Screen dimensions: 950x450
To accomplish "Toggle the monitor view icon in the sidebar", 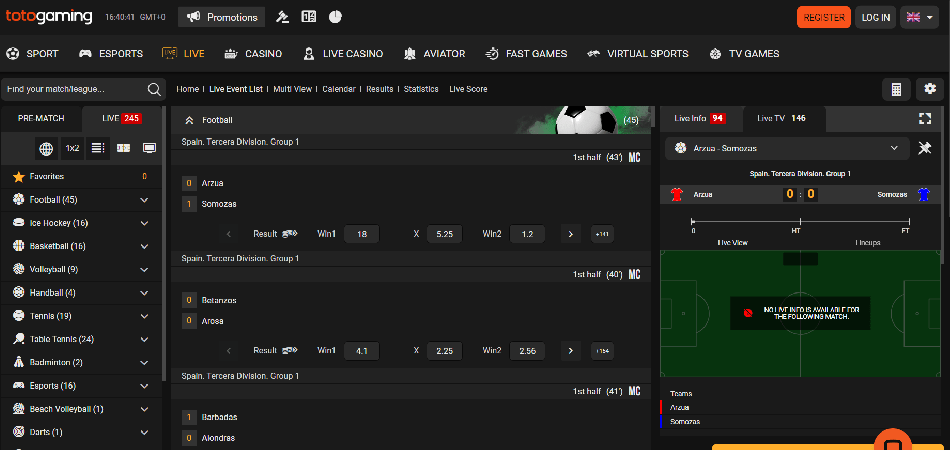I will point(149,148).
